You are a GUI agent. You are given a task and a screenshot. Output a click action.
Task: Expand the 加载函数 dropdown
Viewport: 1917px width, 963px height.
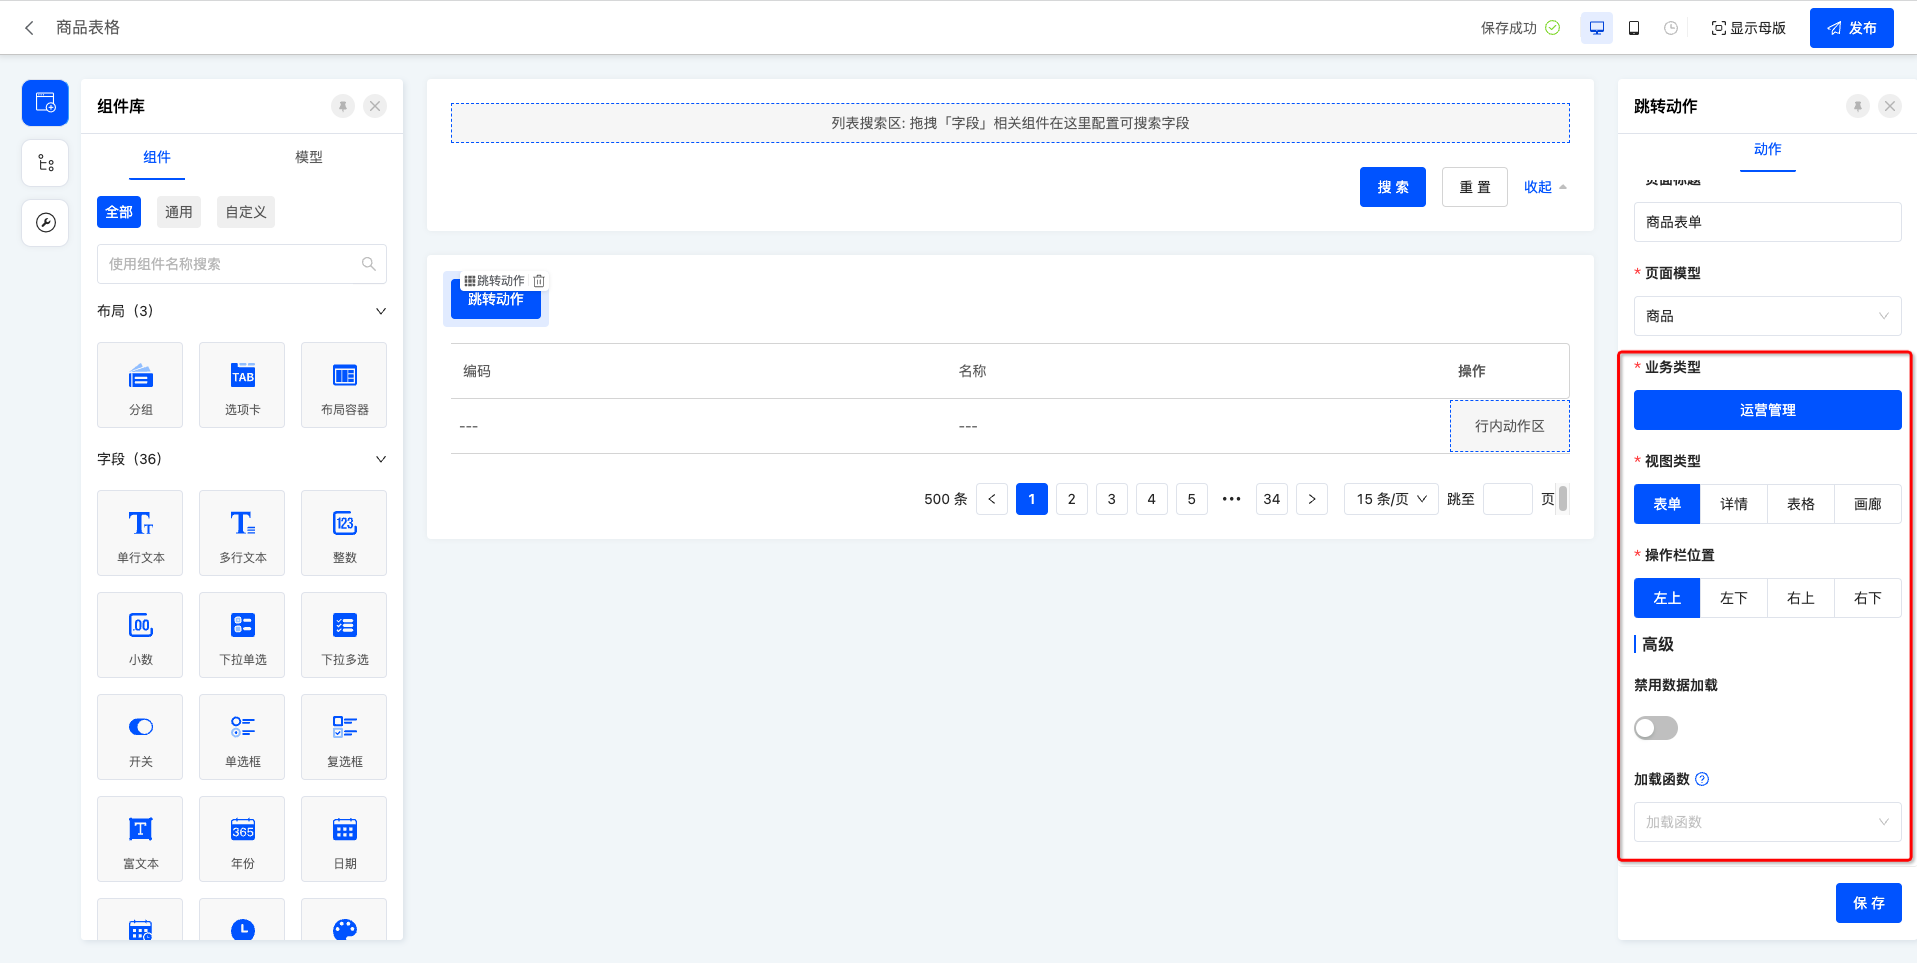1767,822
